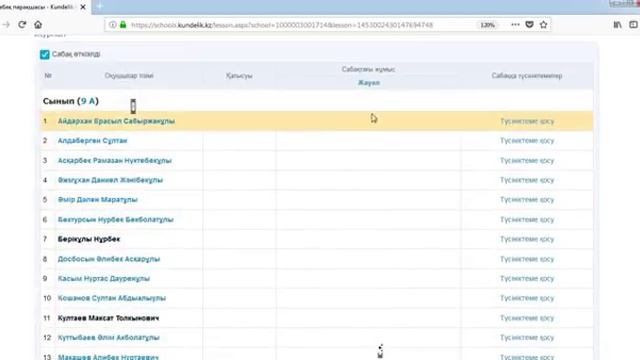Add comment for row 8 Досбосын
The width and height of the screenshot is (640, 360).
527,259
